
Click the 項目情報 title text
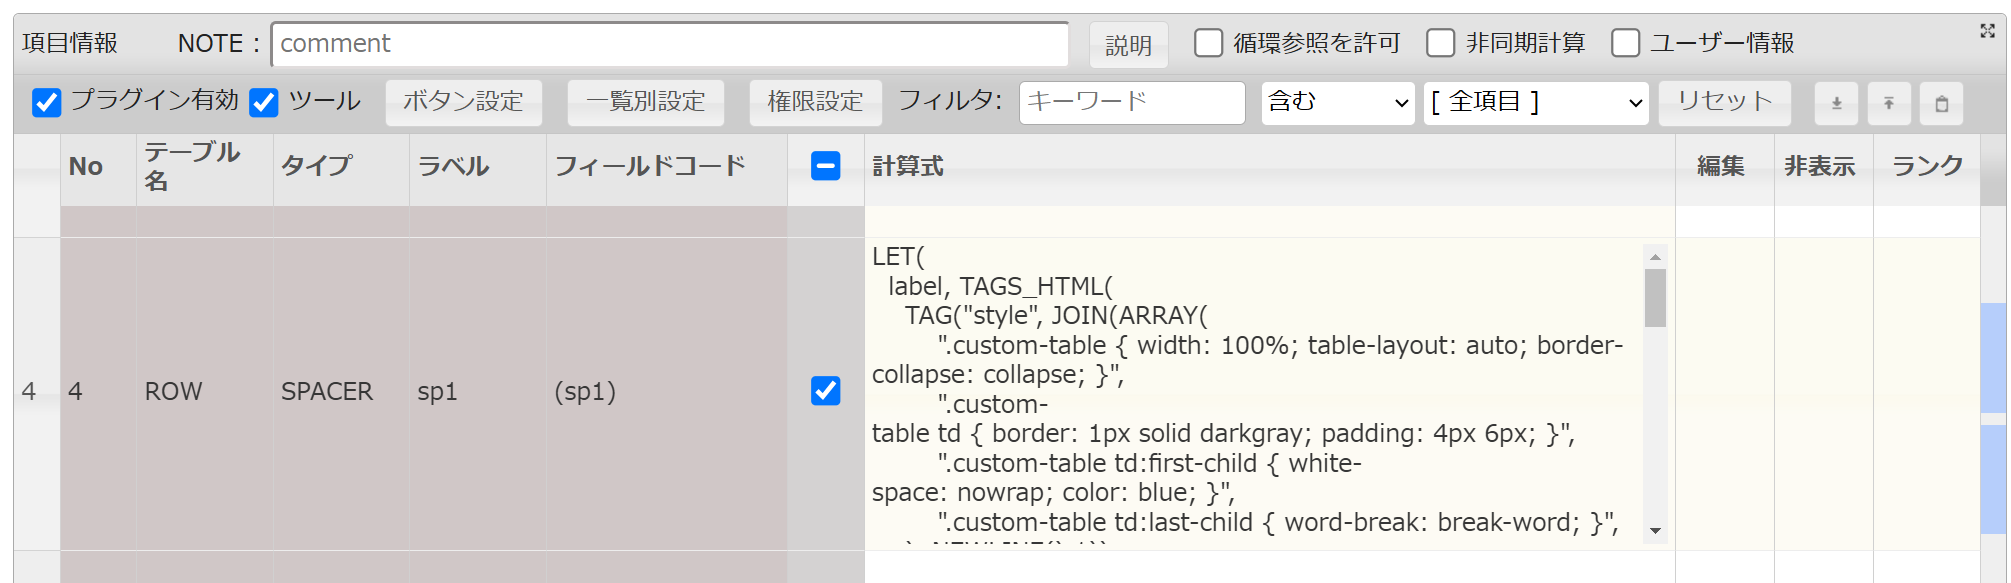[70, 43]
